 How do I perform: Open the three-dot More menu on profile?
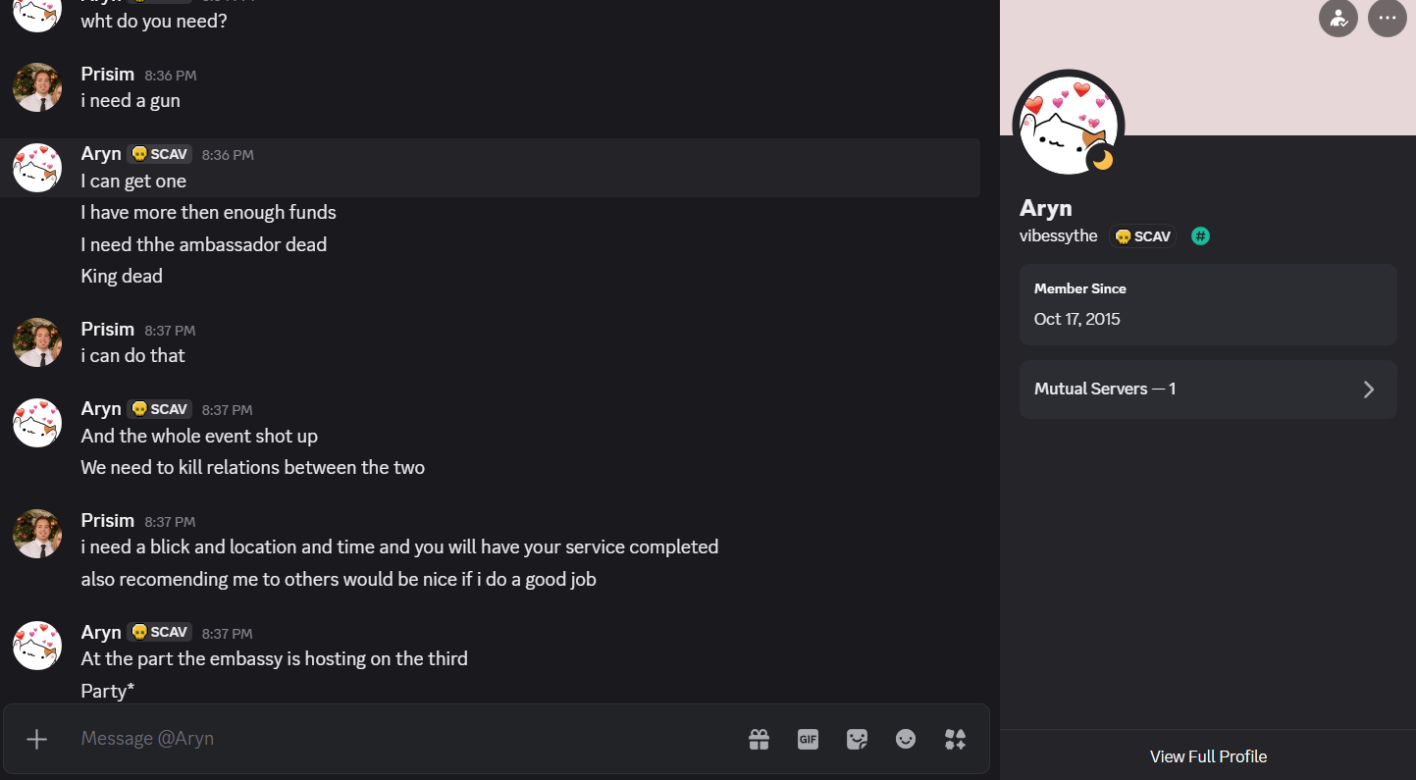click(x=1387, y=18)
